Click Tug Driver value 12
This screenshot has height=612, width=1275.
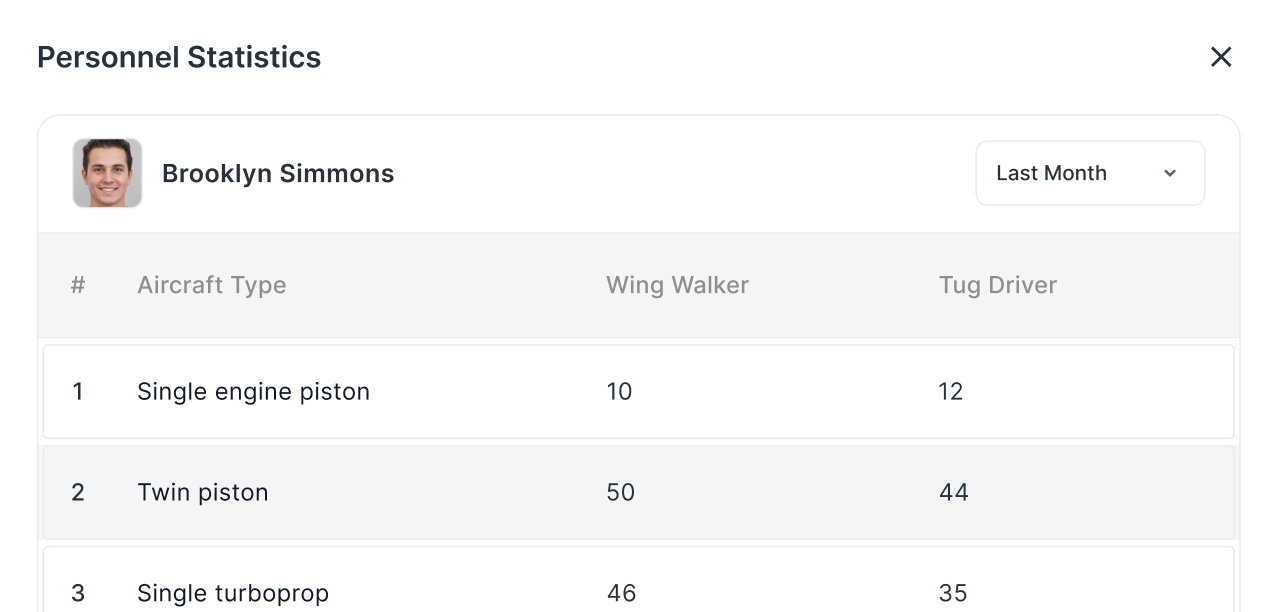tap(951, 392)
